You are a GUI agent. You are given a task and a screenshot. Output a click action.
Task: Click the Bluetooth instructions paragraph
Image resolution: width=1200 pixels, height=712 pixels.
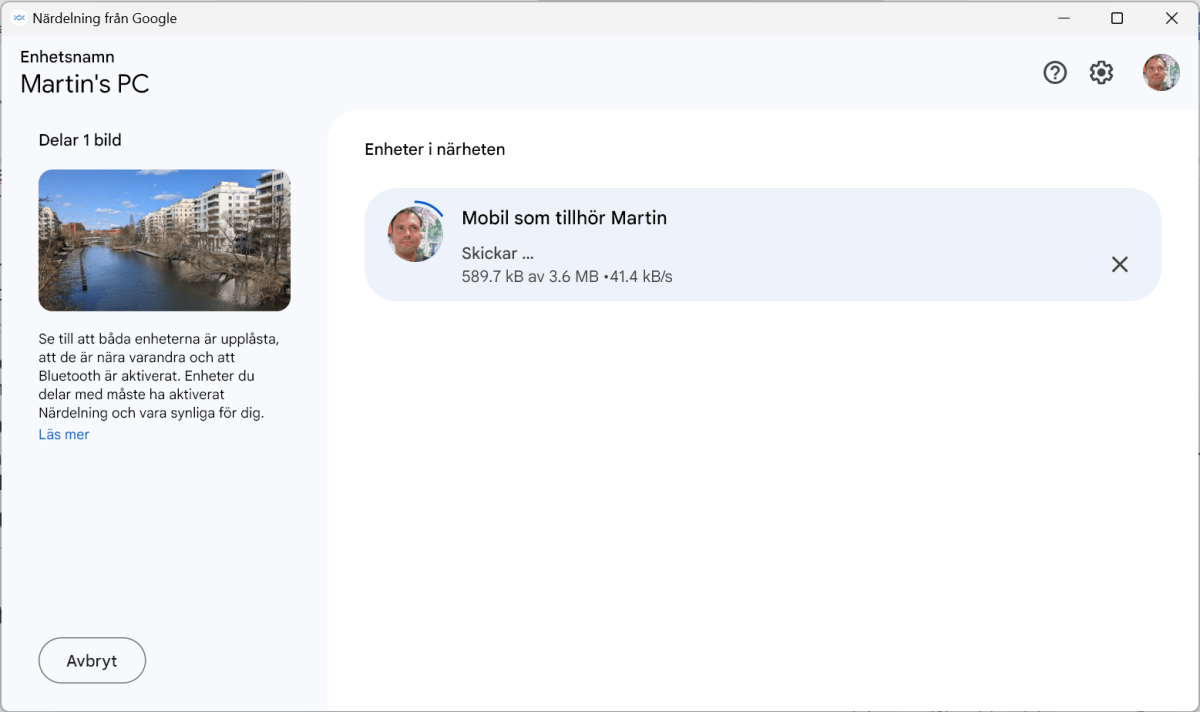(159, 376)
